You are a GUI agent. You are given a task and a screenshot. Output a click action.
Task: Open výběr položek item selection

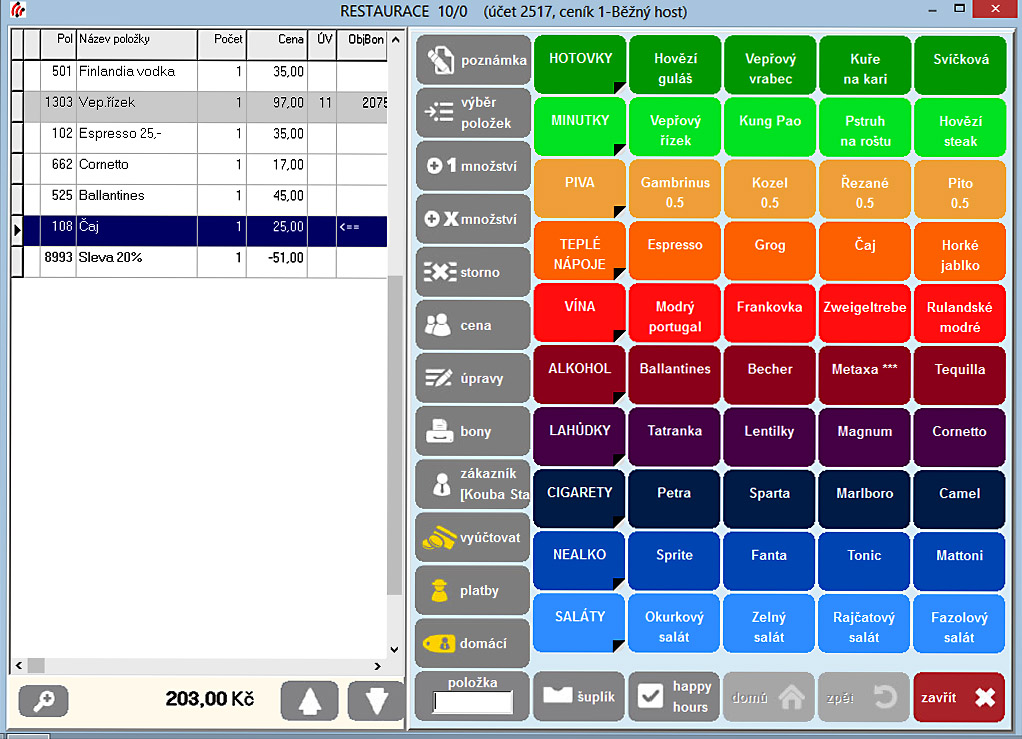(x=473, y=113)
